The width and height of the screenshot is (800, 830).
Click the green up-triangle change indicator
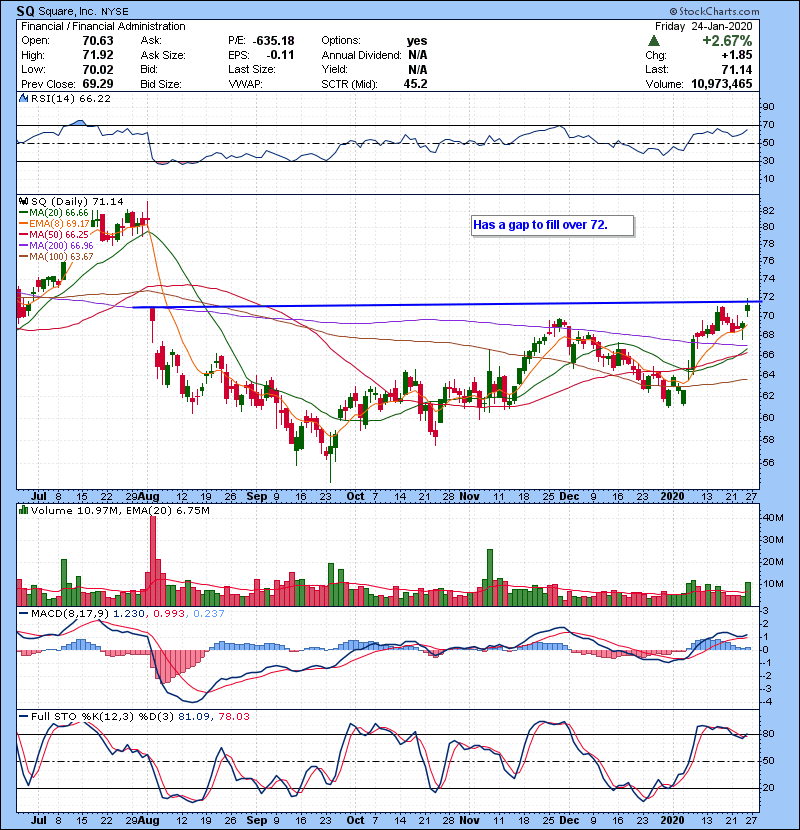point(654,41)
